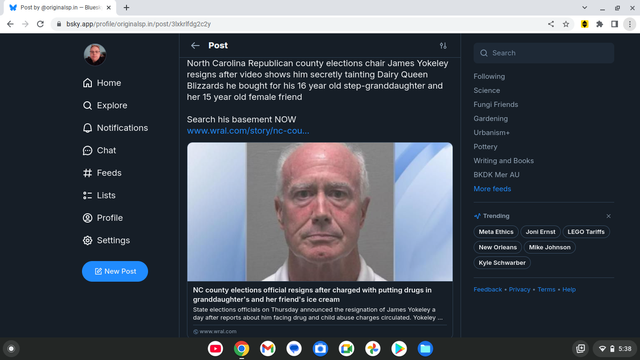Open Profile in the sidebar

coord(102,218)
